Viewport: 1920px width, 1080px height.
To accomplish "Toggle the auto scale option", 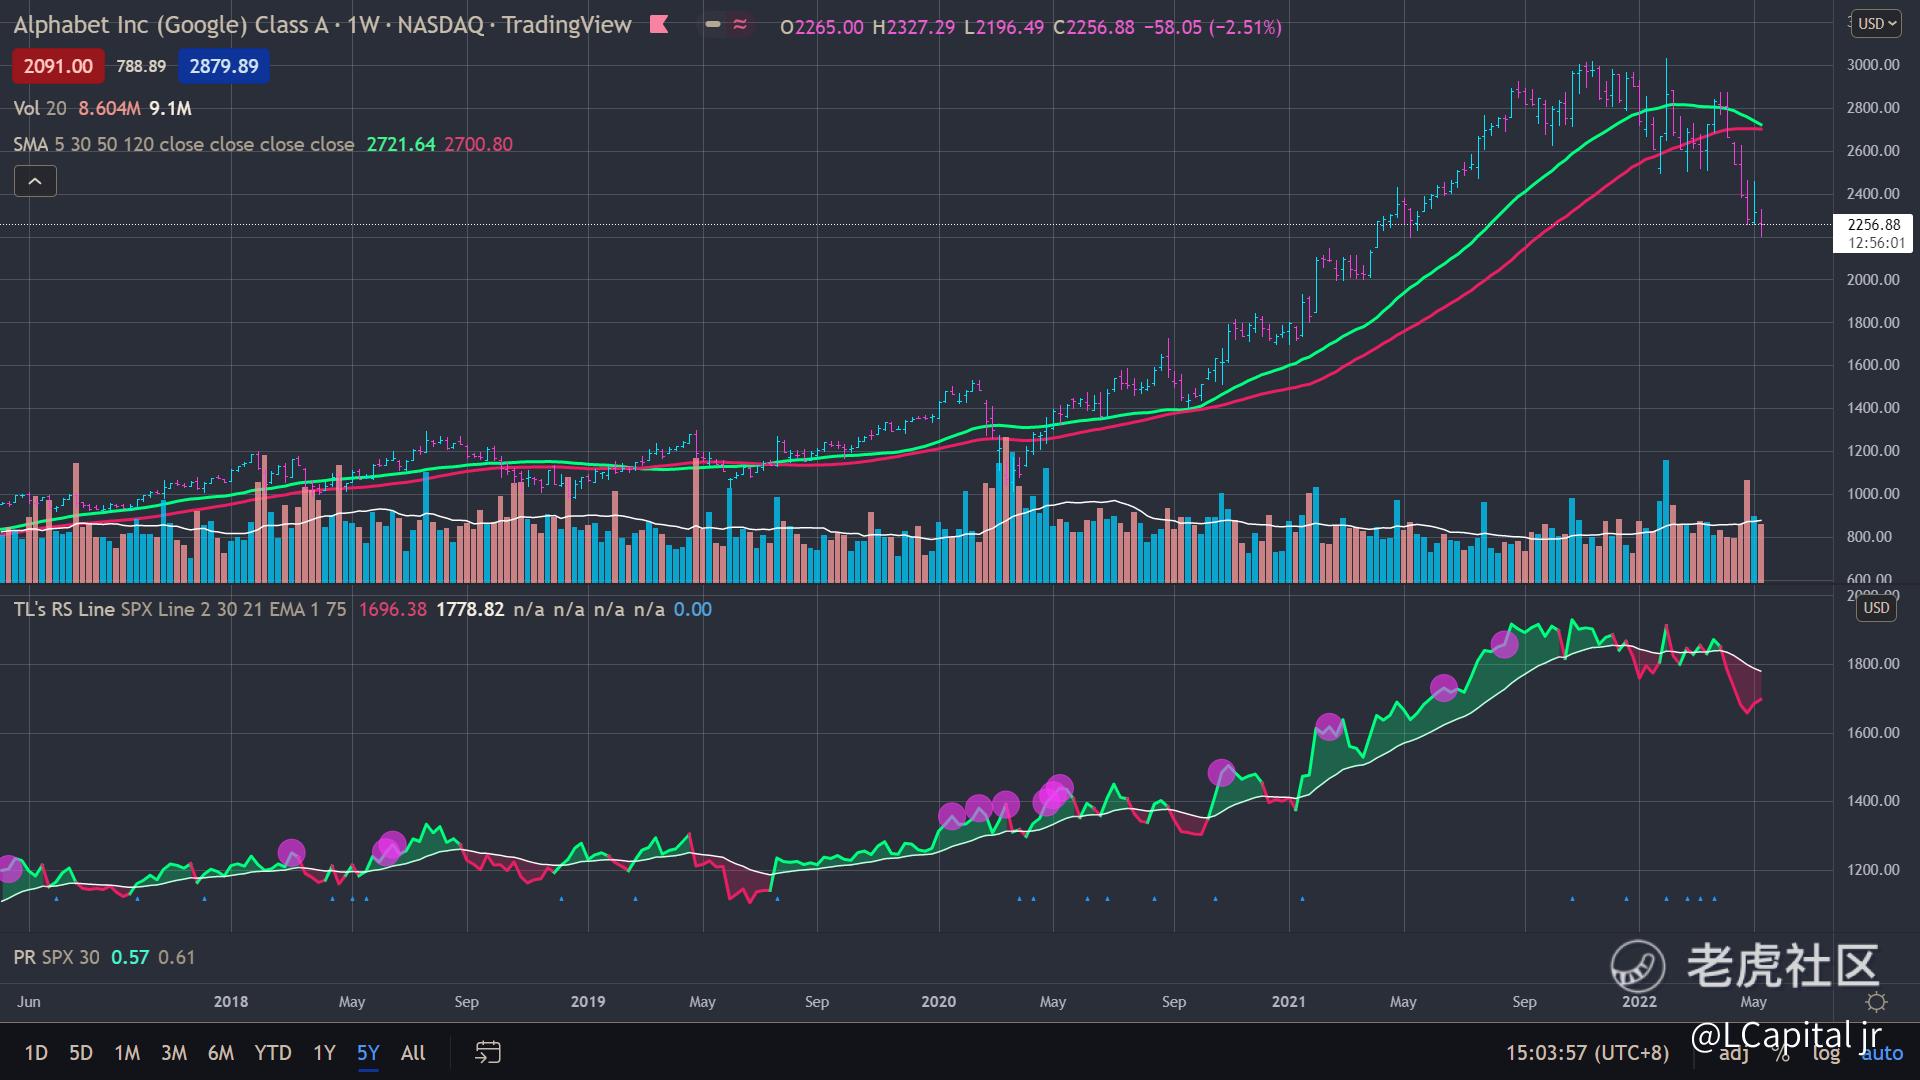I will 1882,1053.
